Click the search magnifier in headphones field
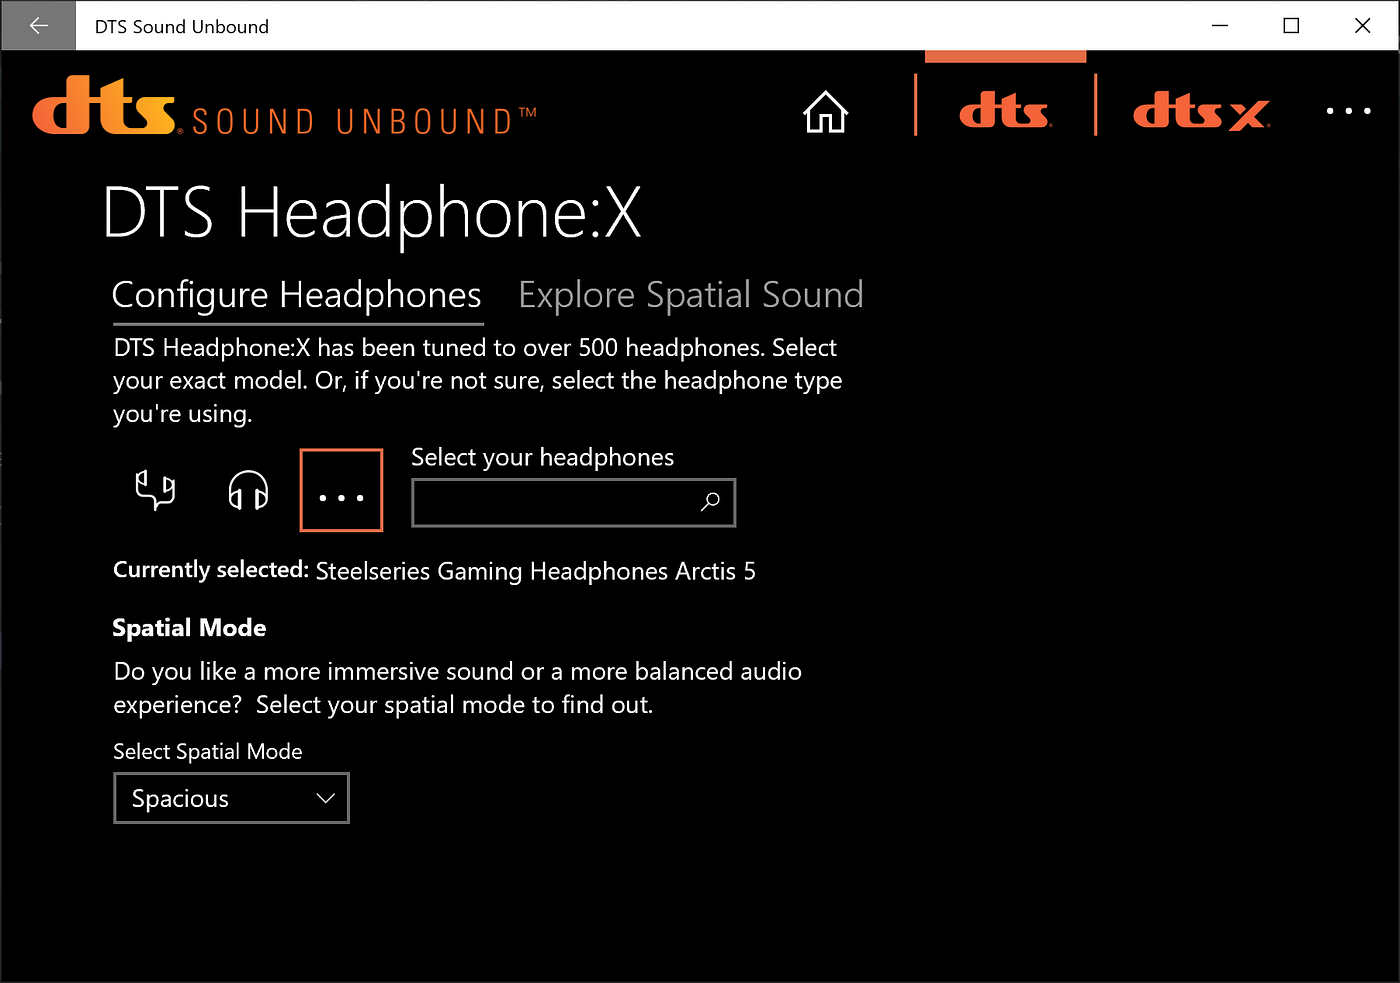Image resolution: width=1400 pixels, height=983 pixels. pos(710,502)
